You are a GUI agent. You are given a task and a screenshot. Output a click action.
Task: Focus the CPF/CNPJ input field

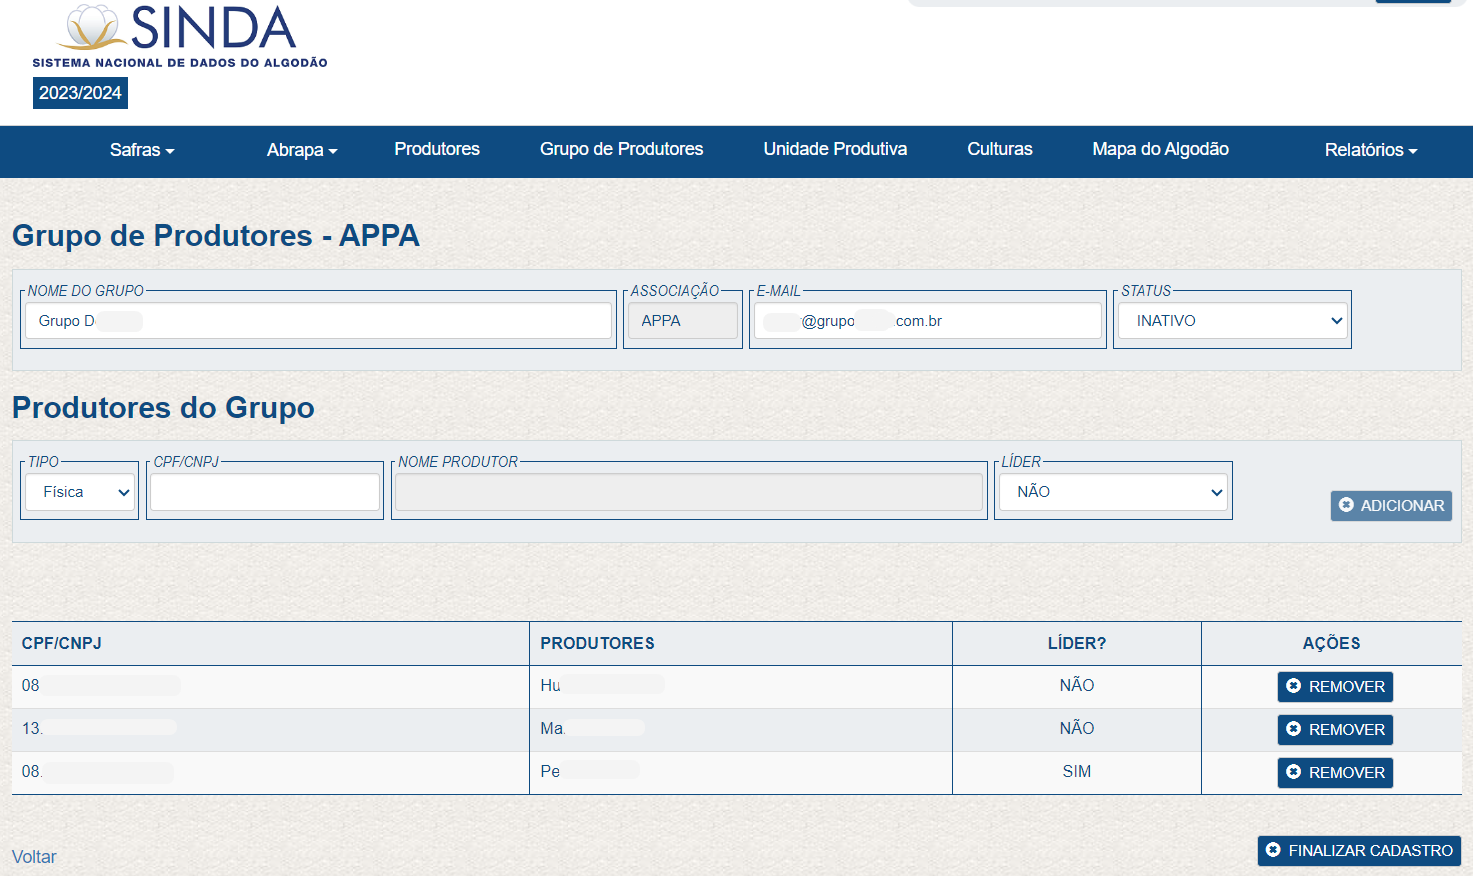pos(265,492)
